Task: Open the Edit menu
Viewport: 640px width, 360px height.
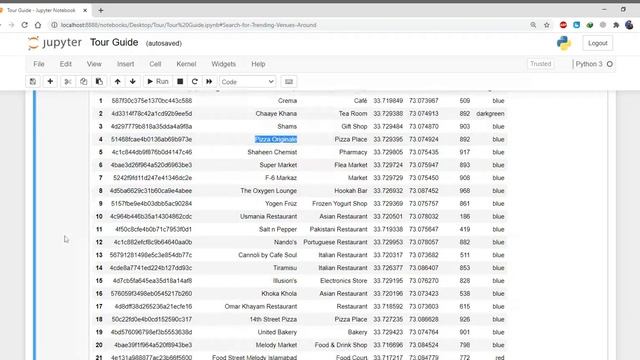Action: (65, 64)
